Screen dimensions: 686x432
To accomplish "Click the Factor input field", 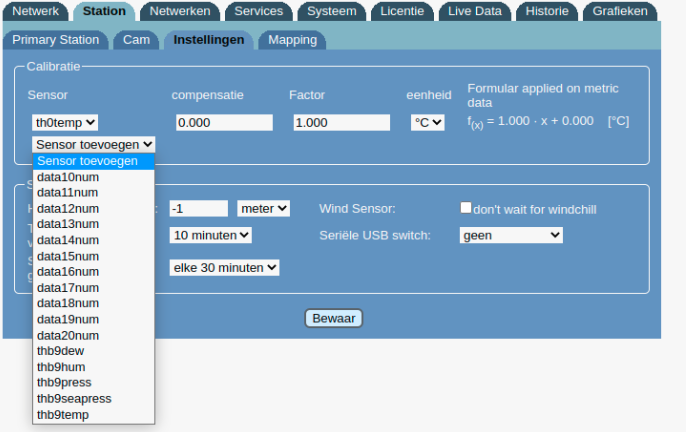I will pyautogui.click(x=341, y=122).
